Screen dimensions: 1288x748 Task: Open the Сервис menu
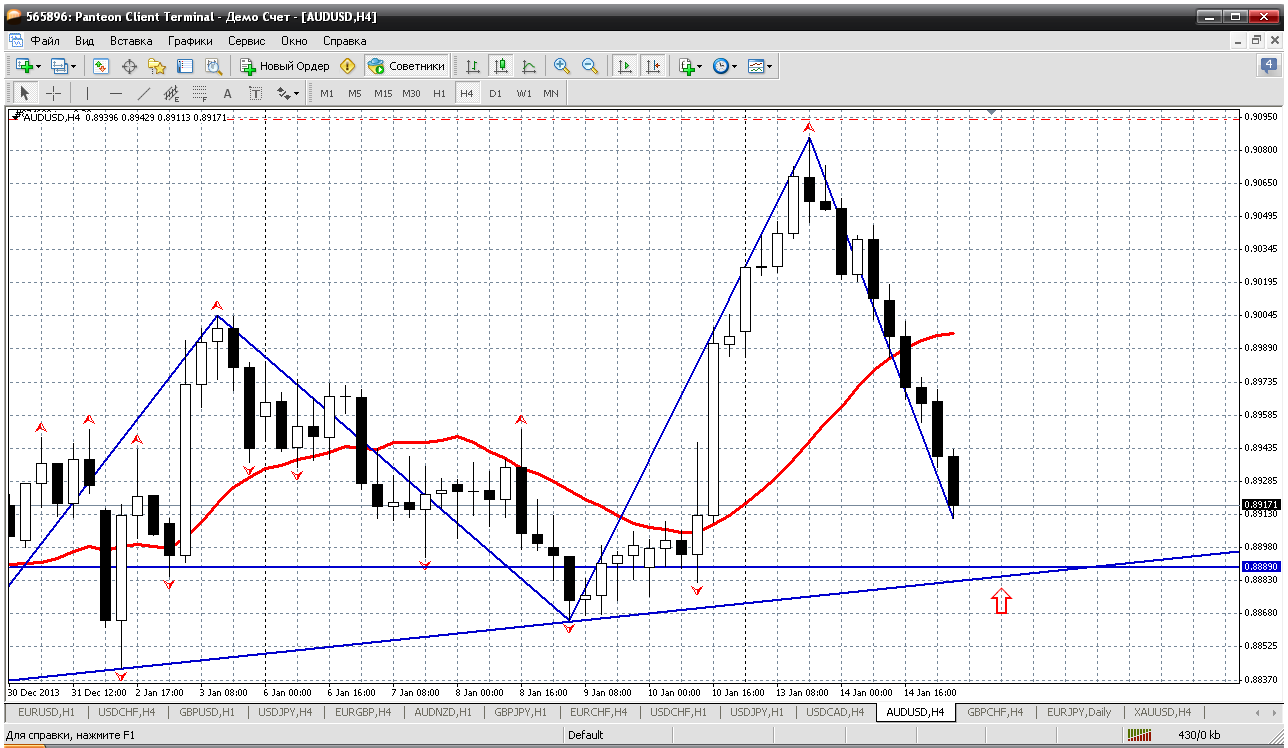click(x=247, y=41)
